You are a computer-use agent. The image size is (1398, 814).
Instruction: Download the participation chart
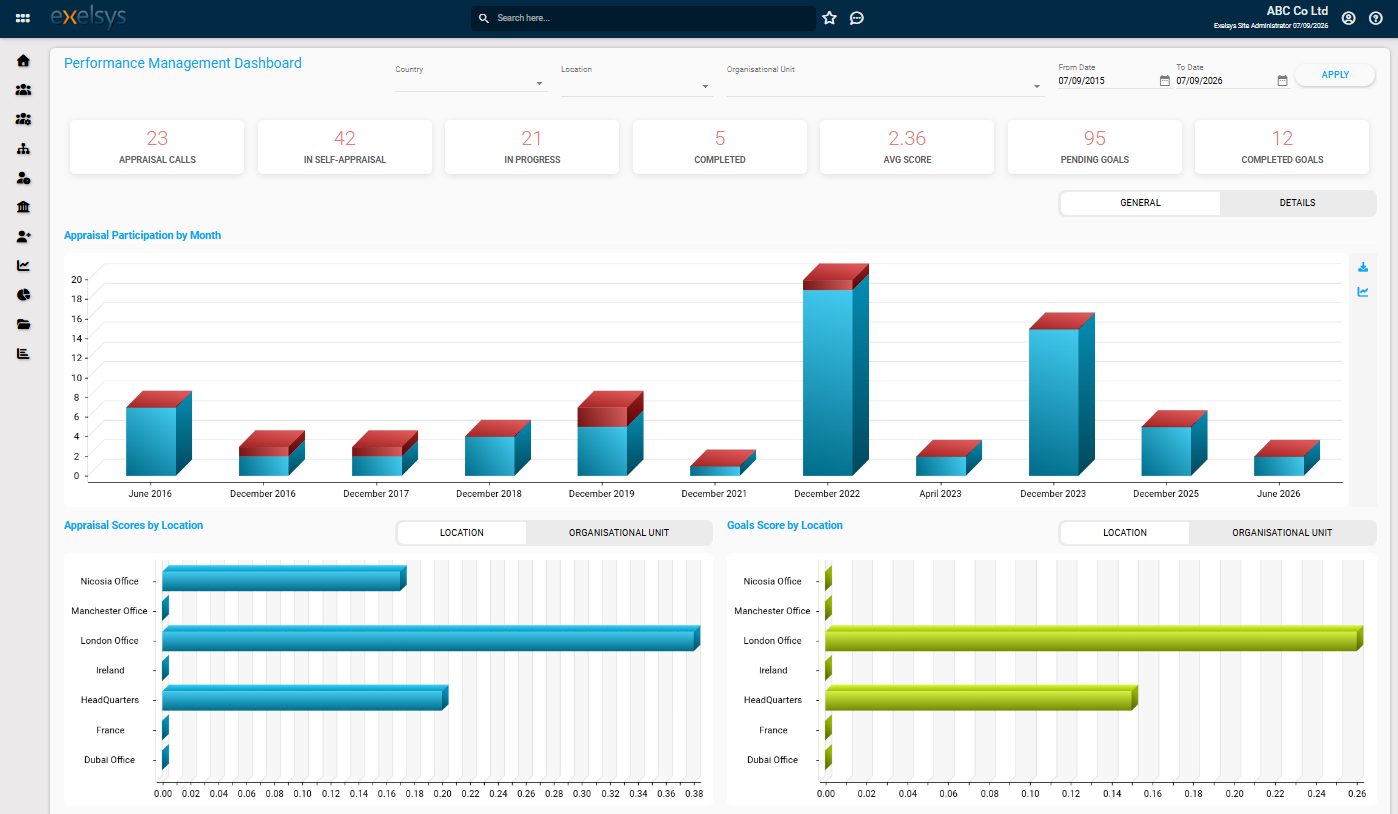[x=1363, y=267]
